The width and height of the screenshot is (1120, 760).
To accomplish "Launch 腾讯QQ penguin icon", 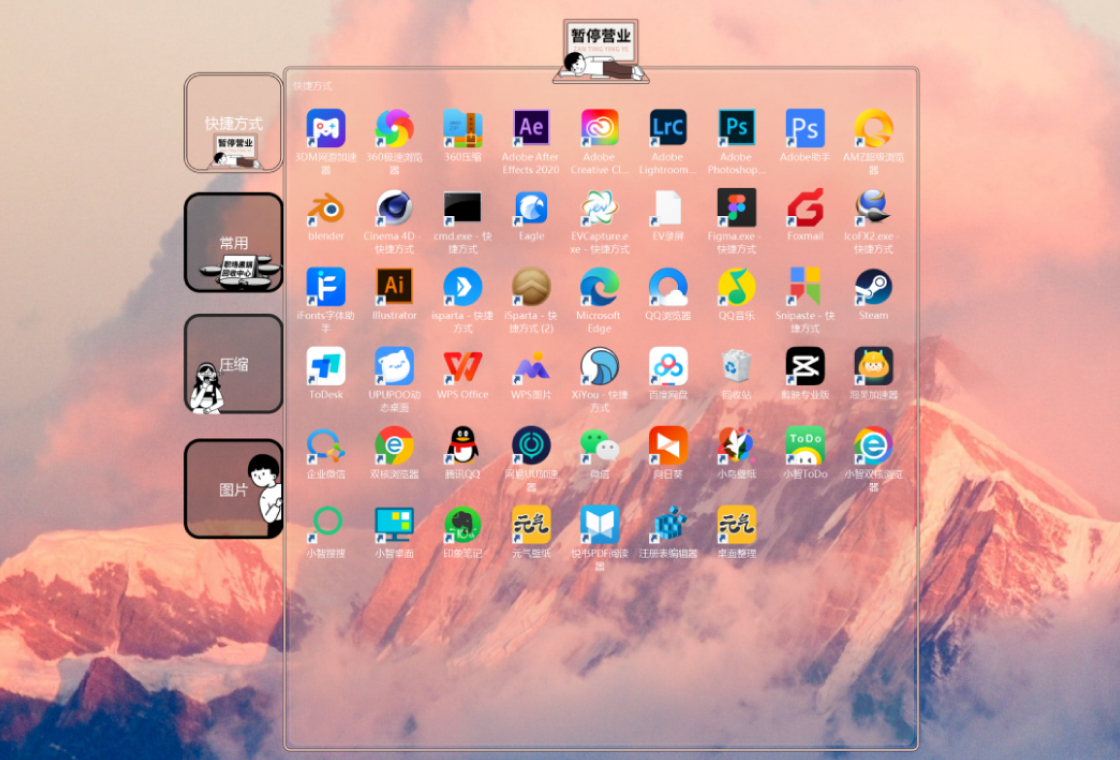I will coord(462,445).
